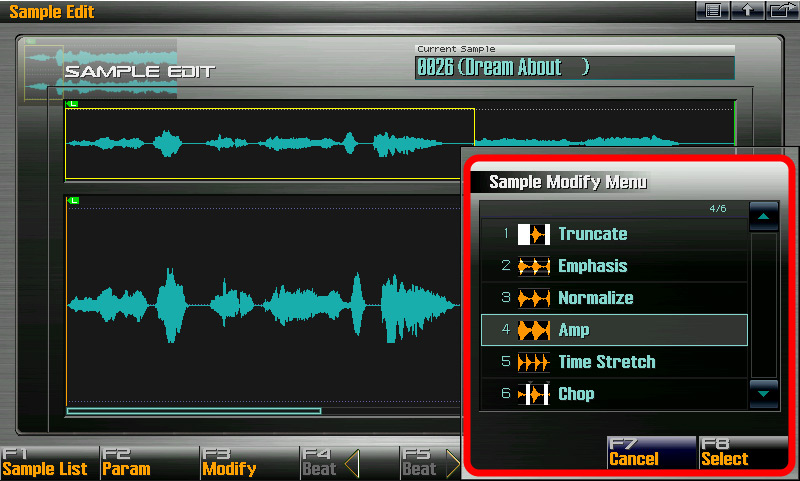
Task: Click the horizontal waveform scrollbar
Action: [x=194, y=411]
